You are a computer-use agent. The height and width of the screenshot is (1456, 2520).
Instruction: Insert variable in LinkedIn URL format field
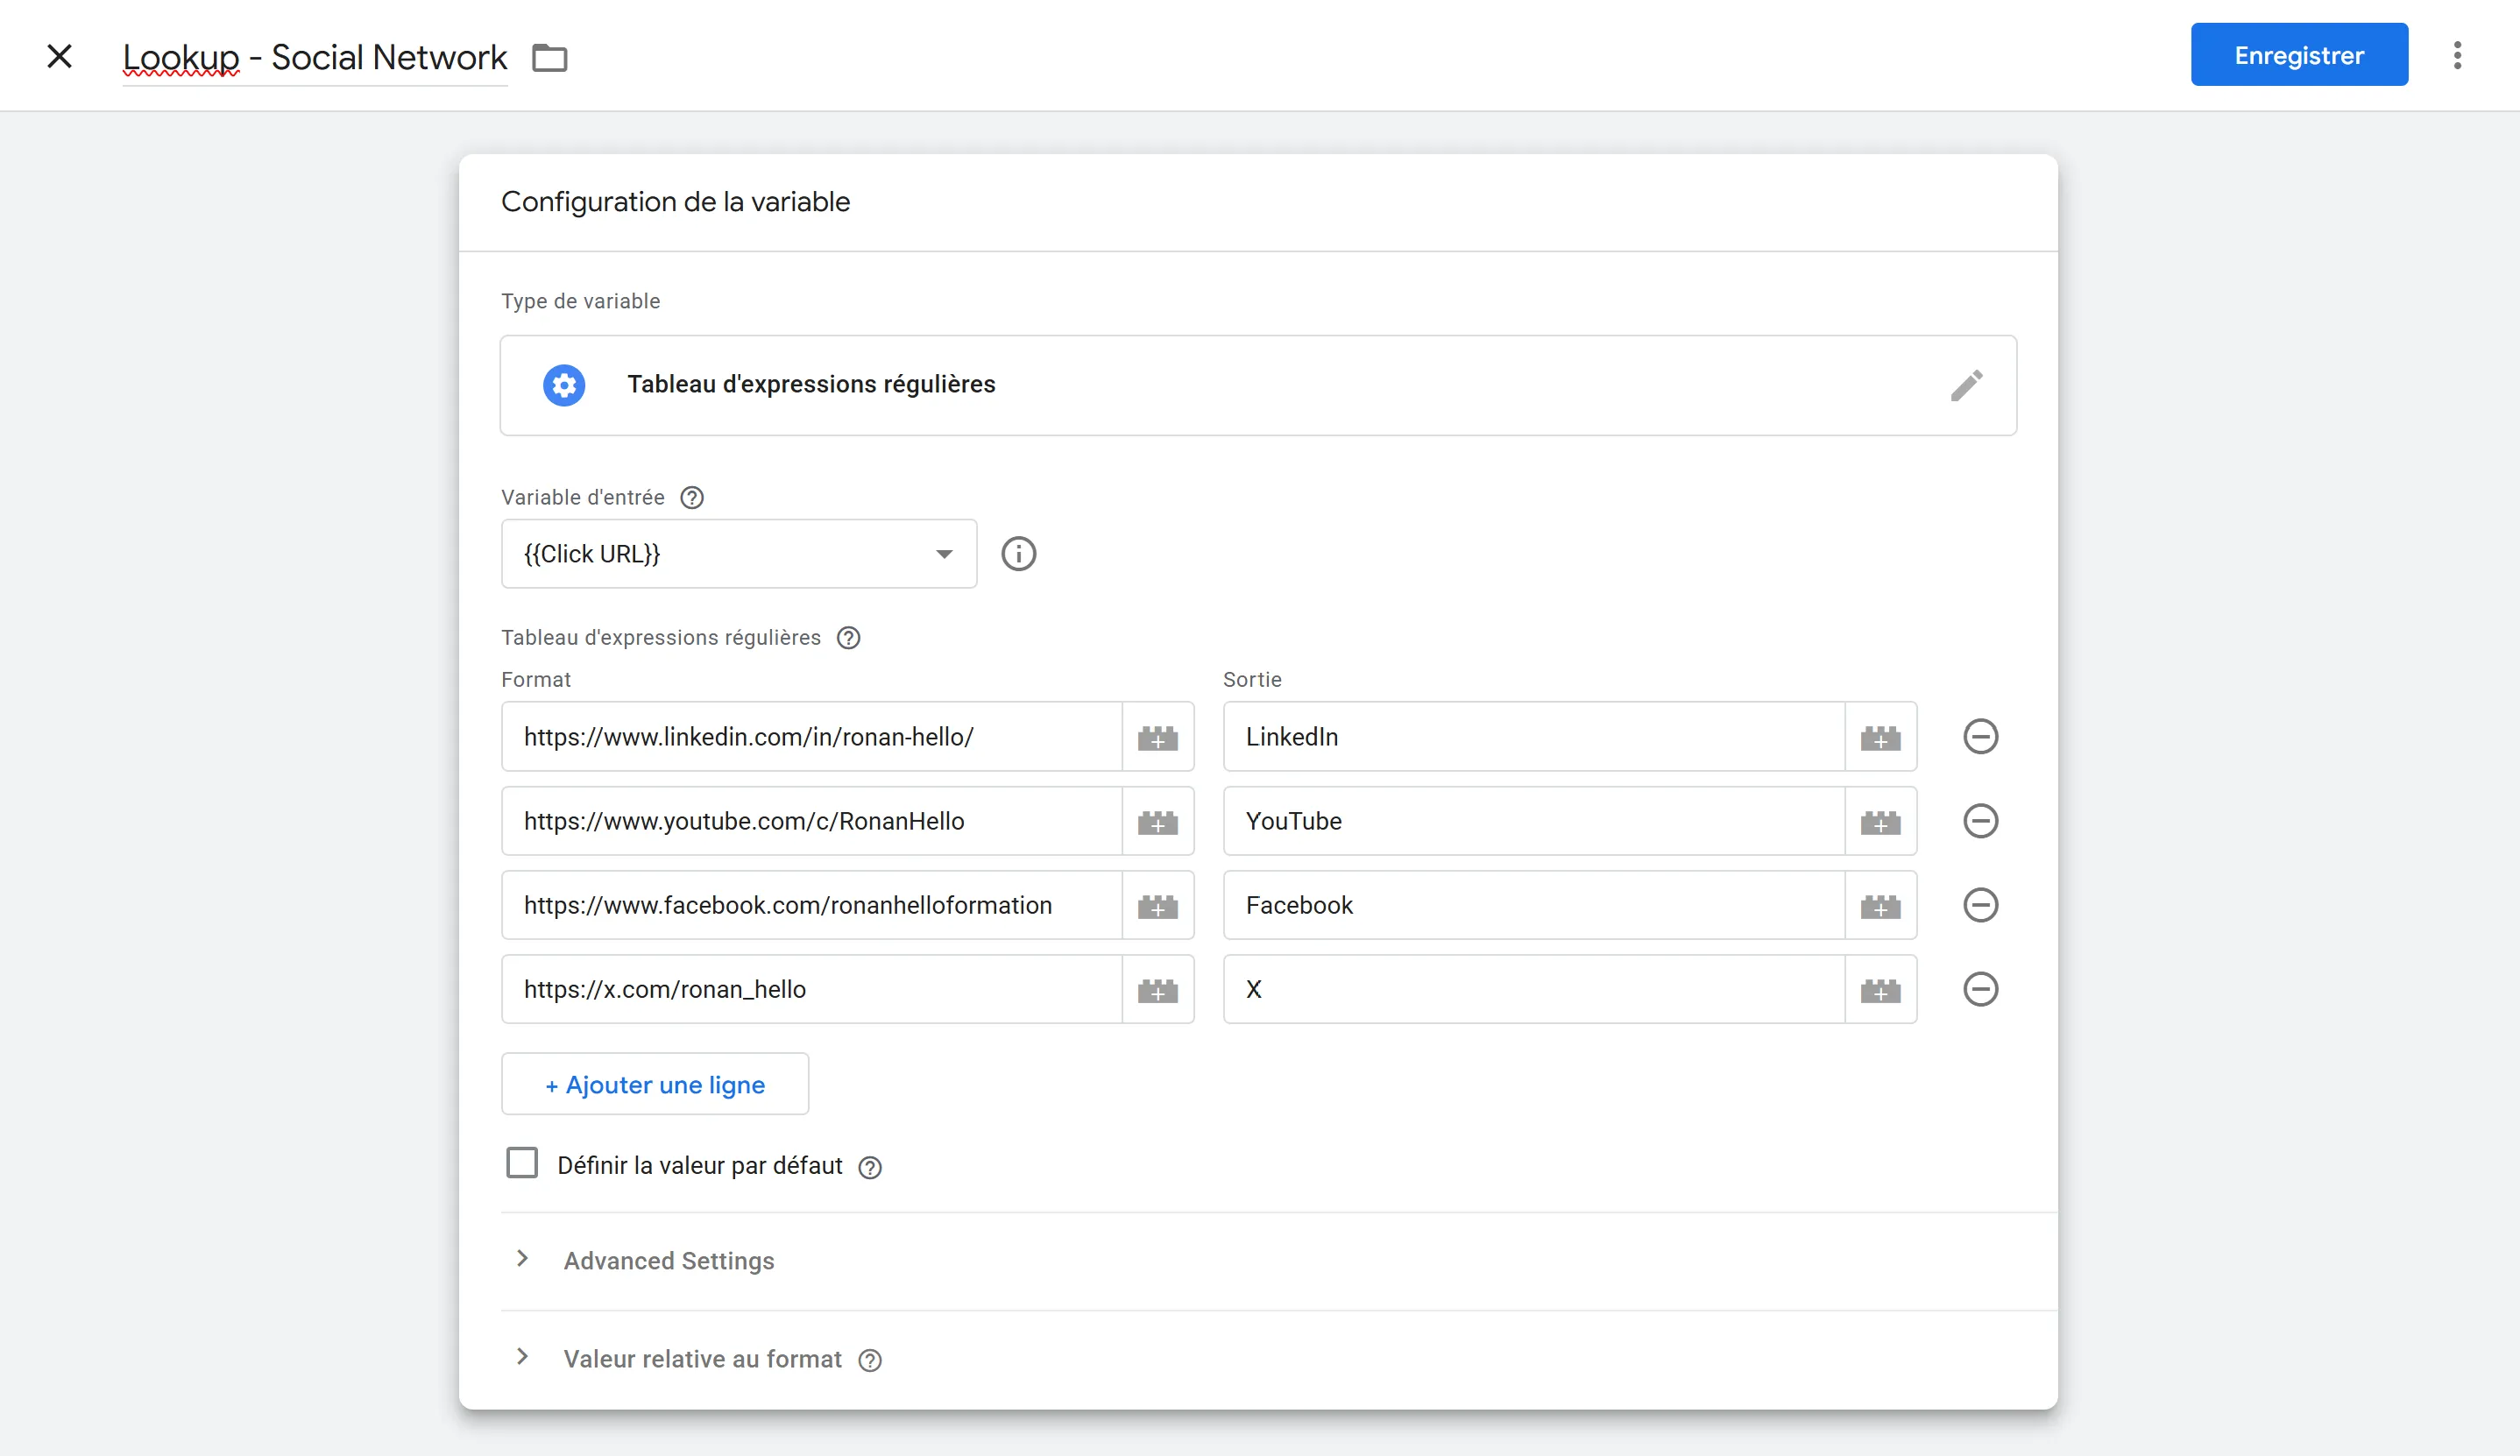coord(1157,737)
